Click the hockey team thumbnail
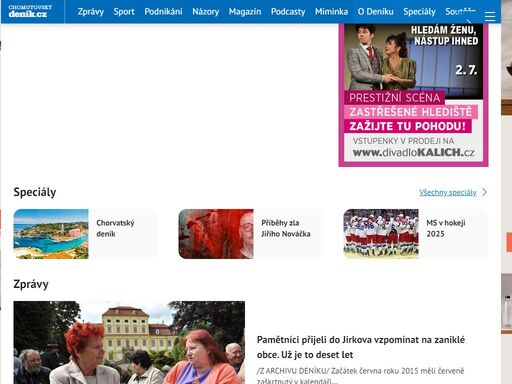Image resolution: width=512 pixels, height=384 pixels. point(381,234)
